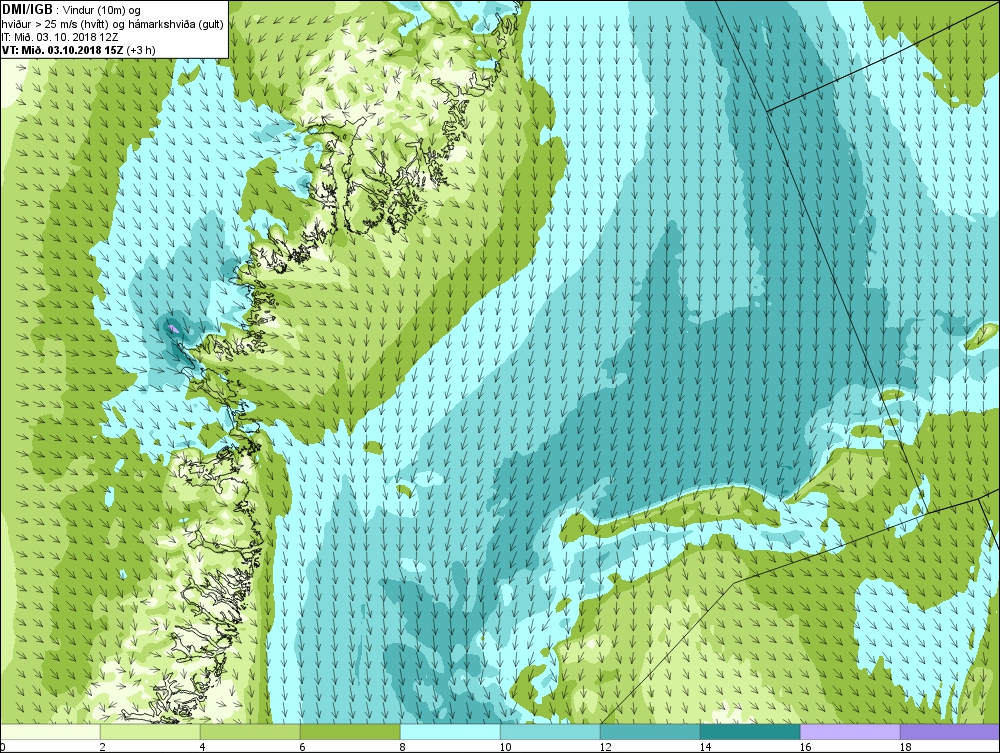Click the '(+3 h)' forecast offset text
The width and height of the screenshot is (1000, 753).
tap(141, 50)
